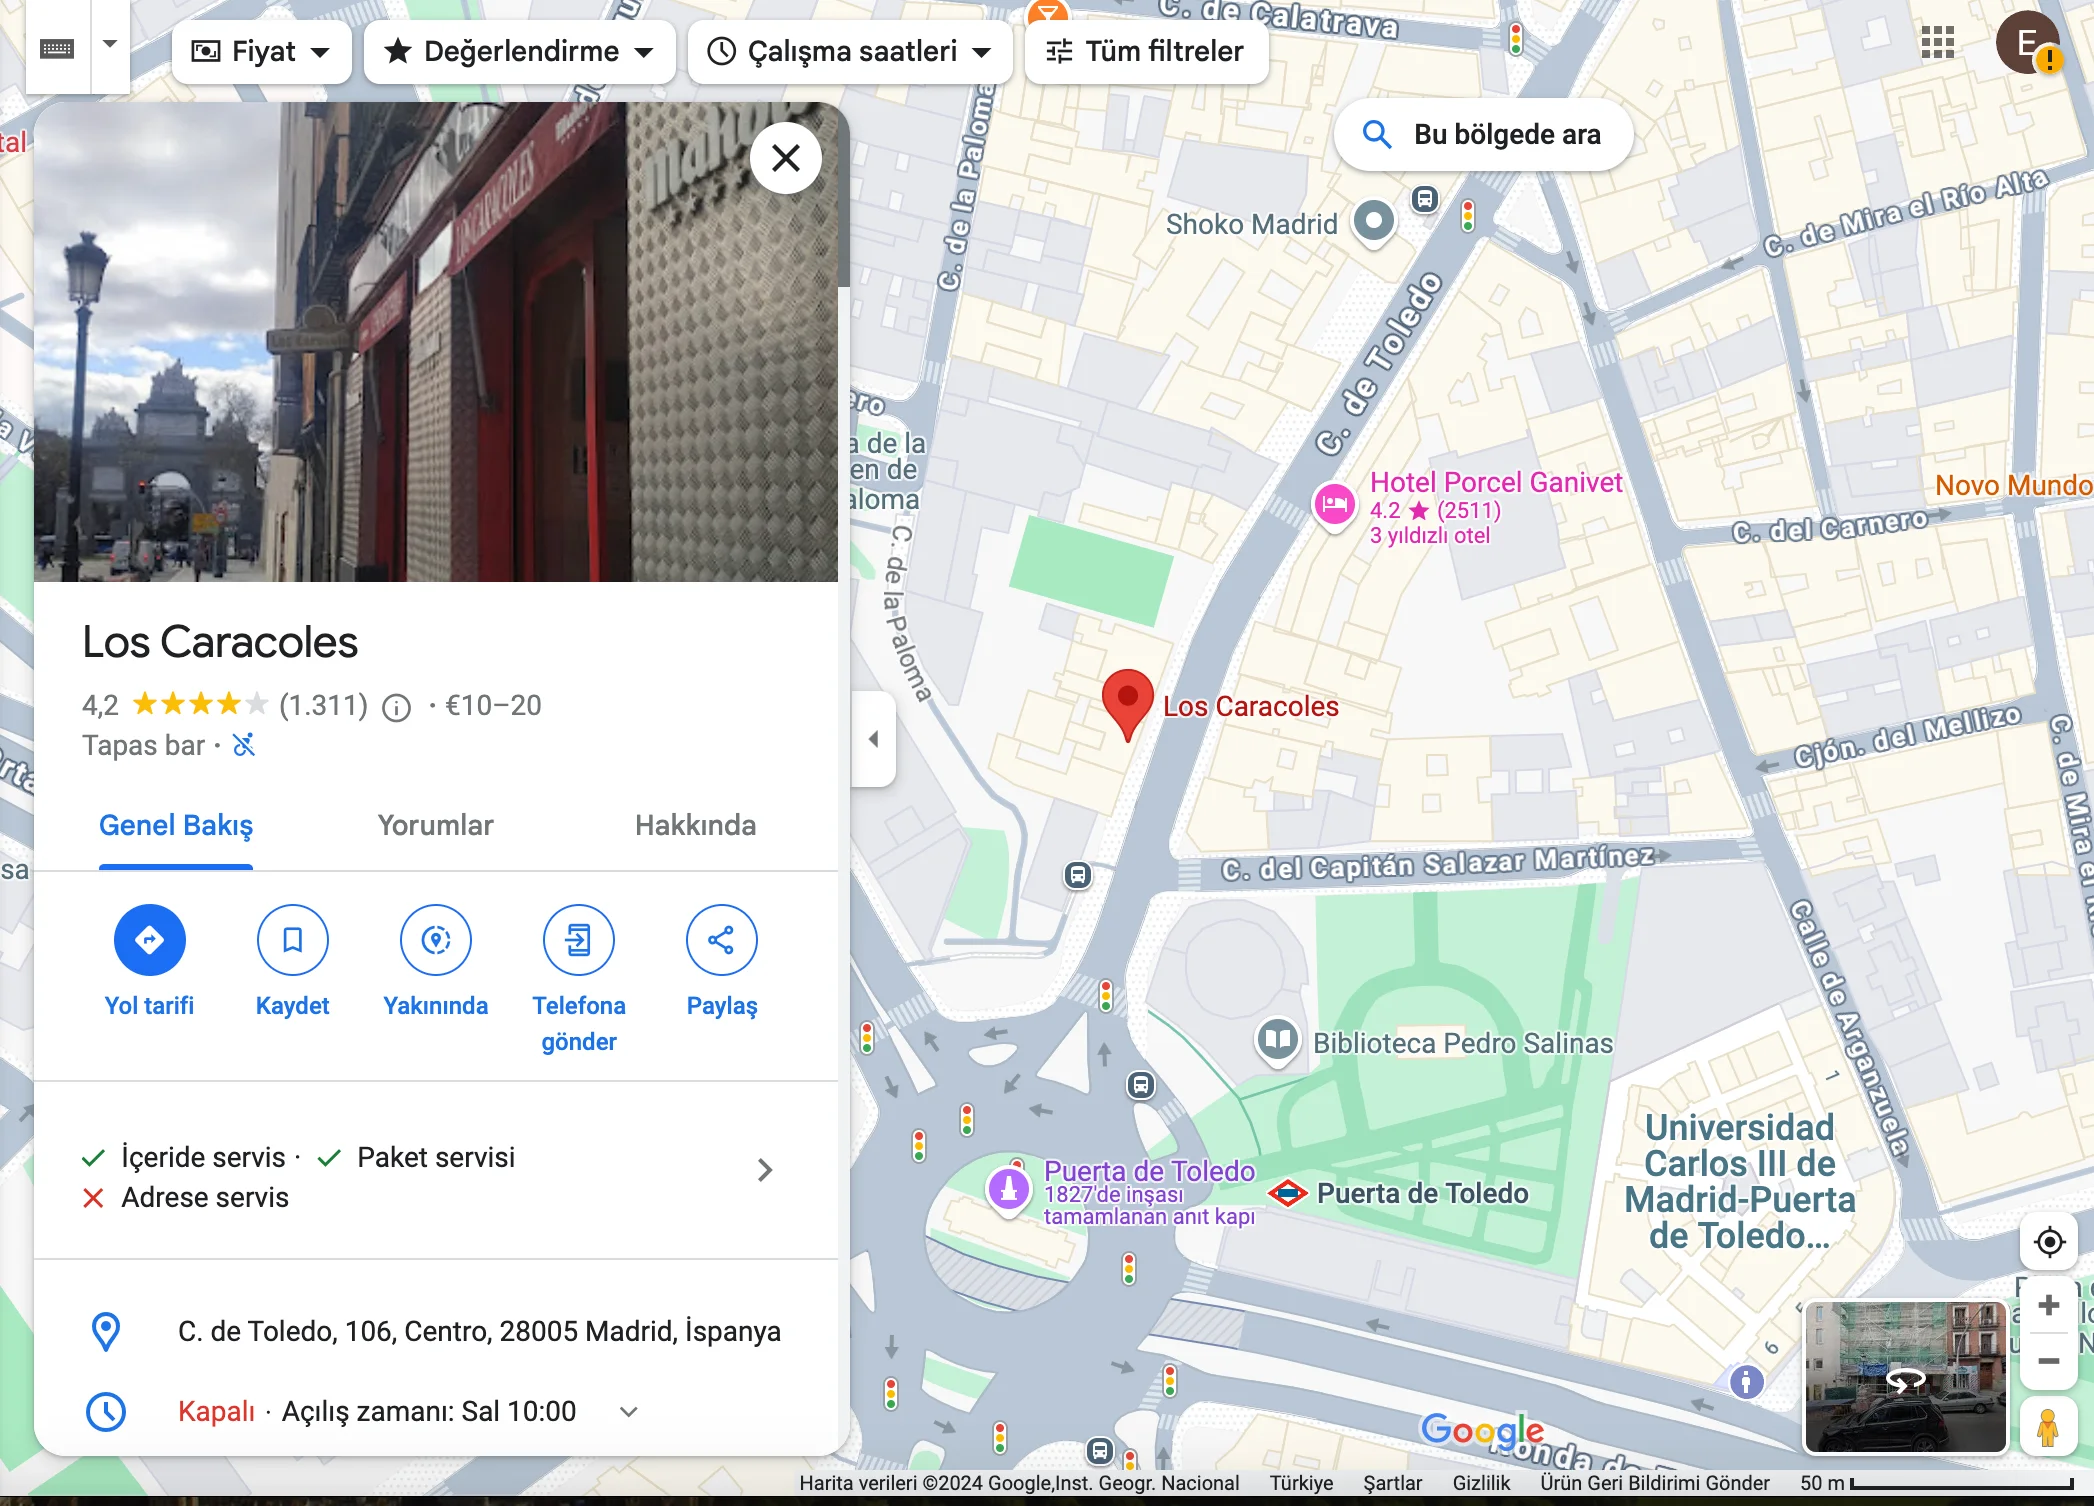Viewport: 2094px width, 1506px height.
Task: Click Shoko Madrid map marker
Action: pos(1374,221)
